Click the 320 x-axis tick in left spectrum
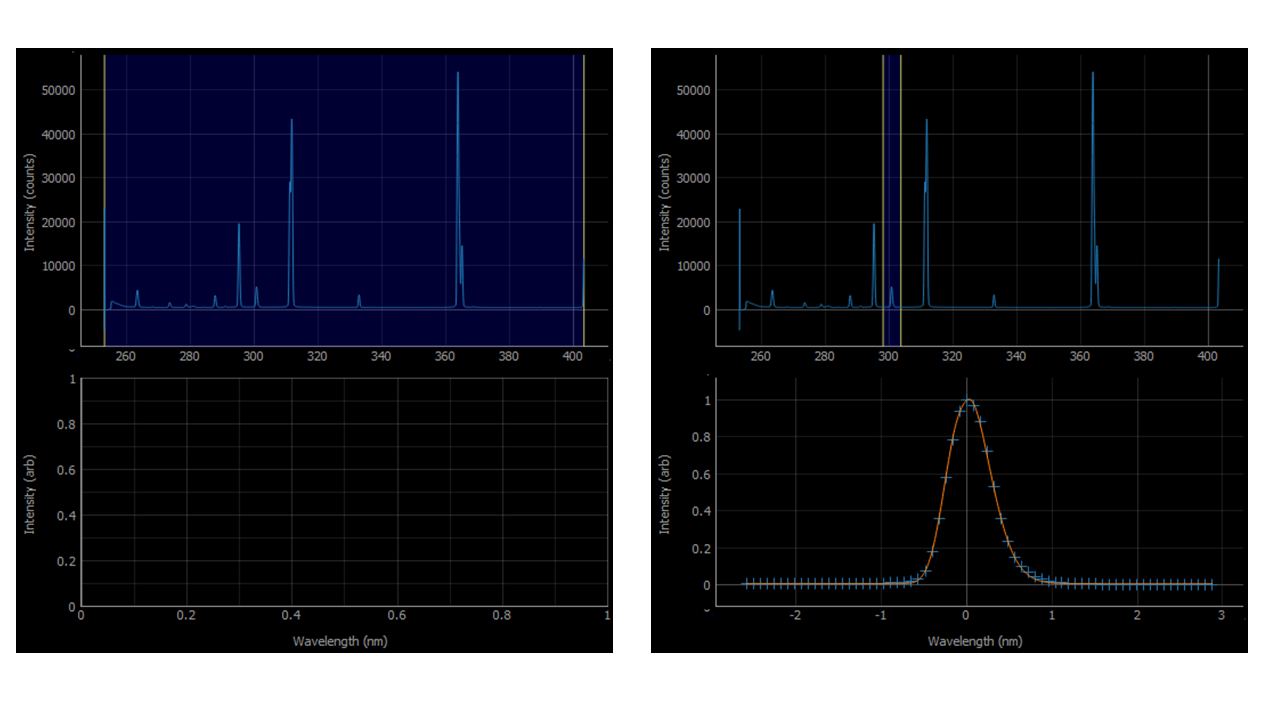 [317, 356]
